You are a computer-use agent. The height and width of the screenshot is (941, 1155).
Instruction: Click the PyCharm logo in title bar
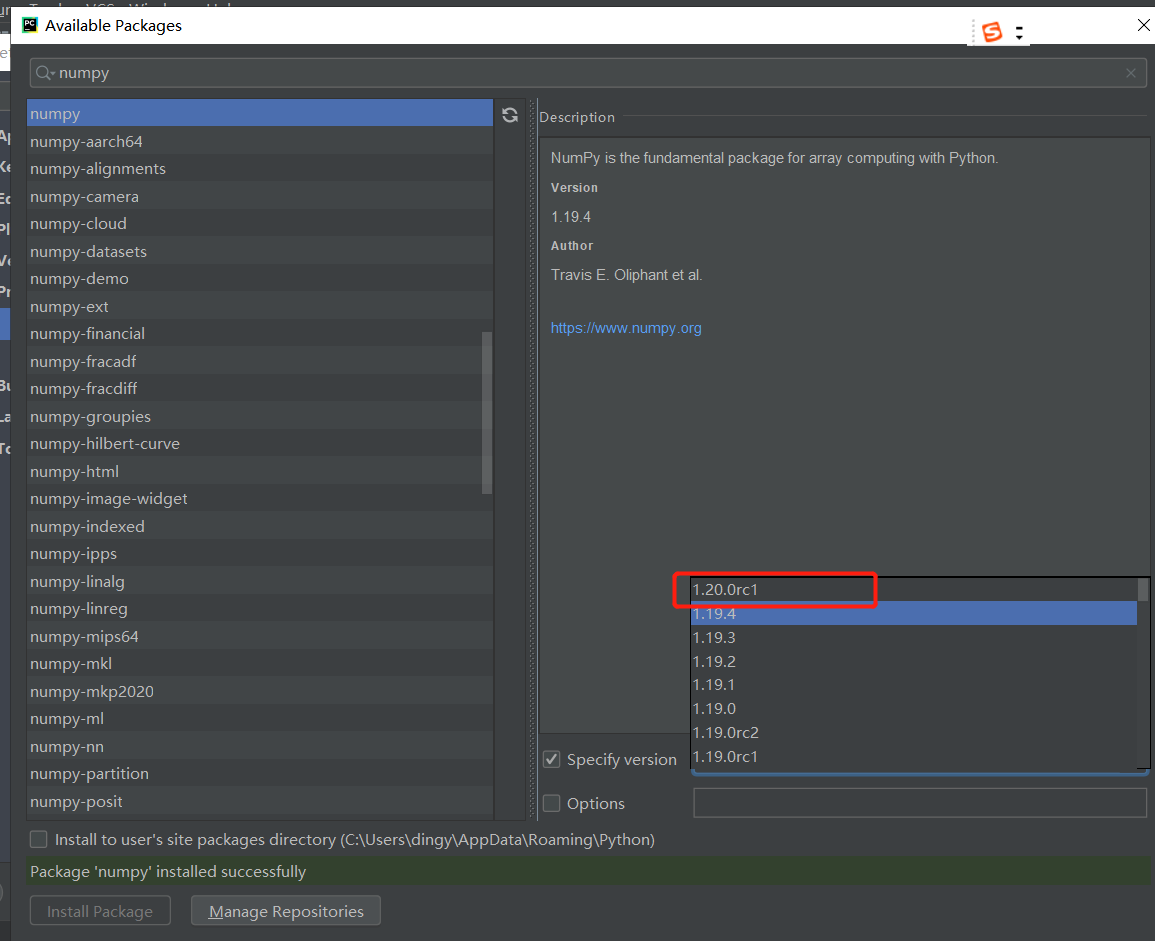(29, 25)
